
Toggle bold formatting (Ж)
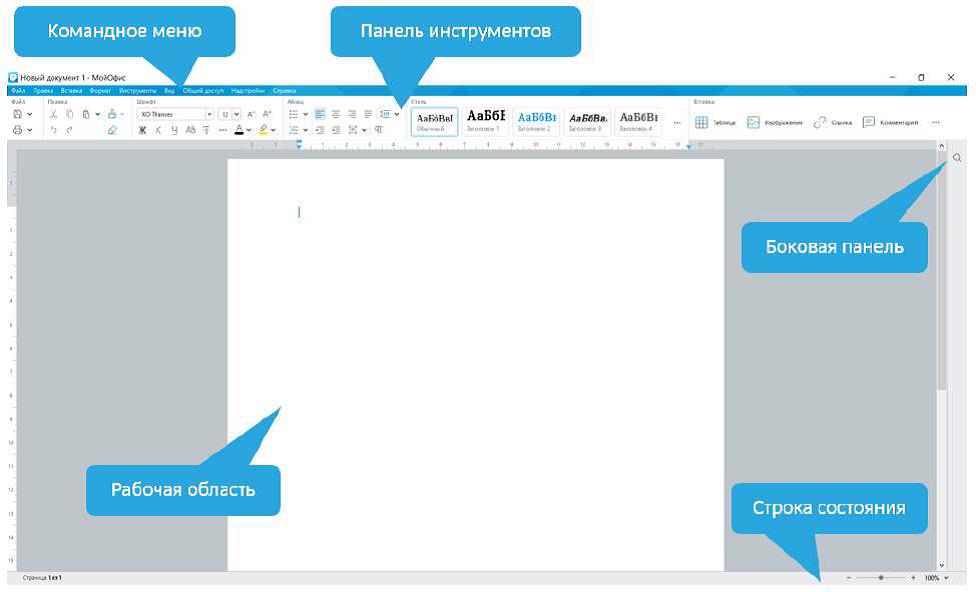click(142, 130)
